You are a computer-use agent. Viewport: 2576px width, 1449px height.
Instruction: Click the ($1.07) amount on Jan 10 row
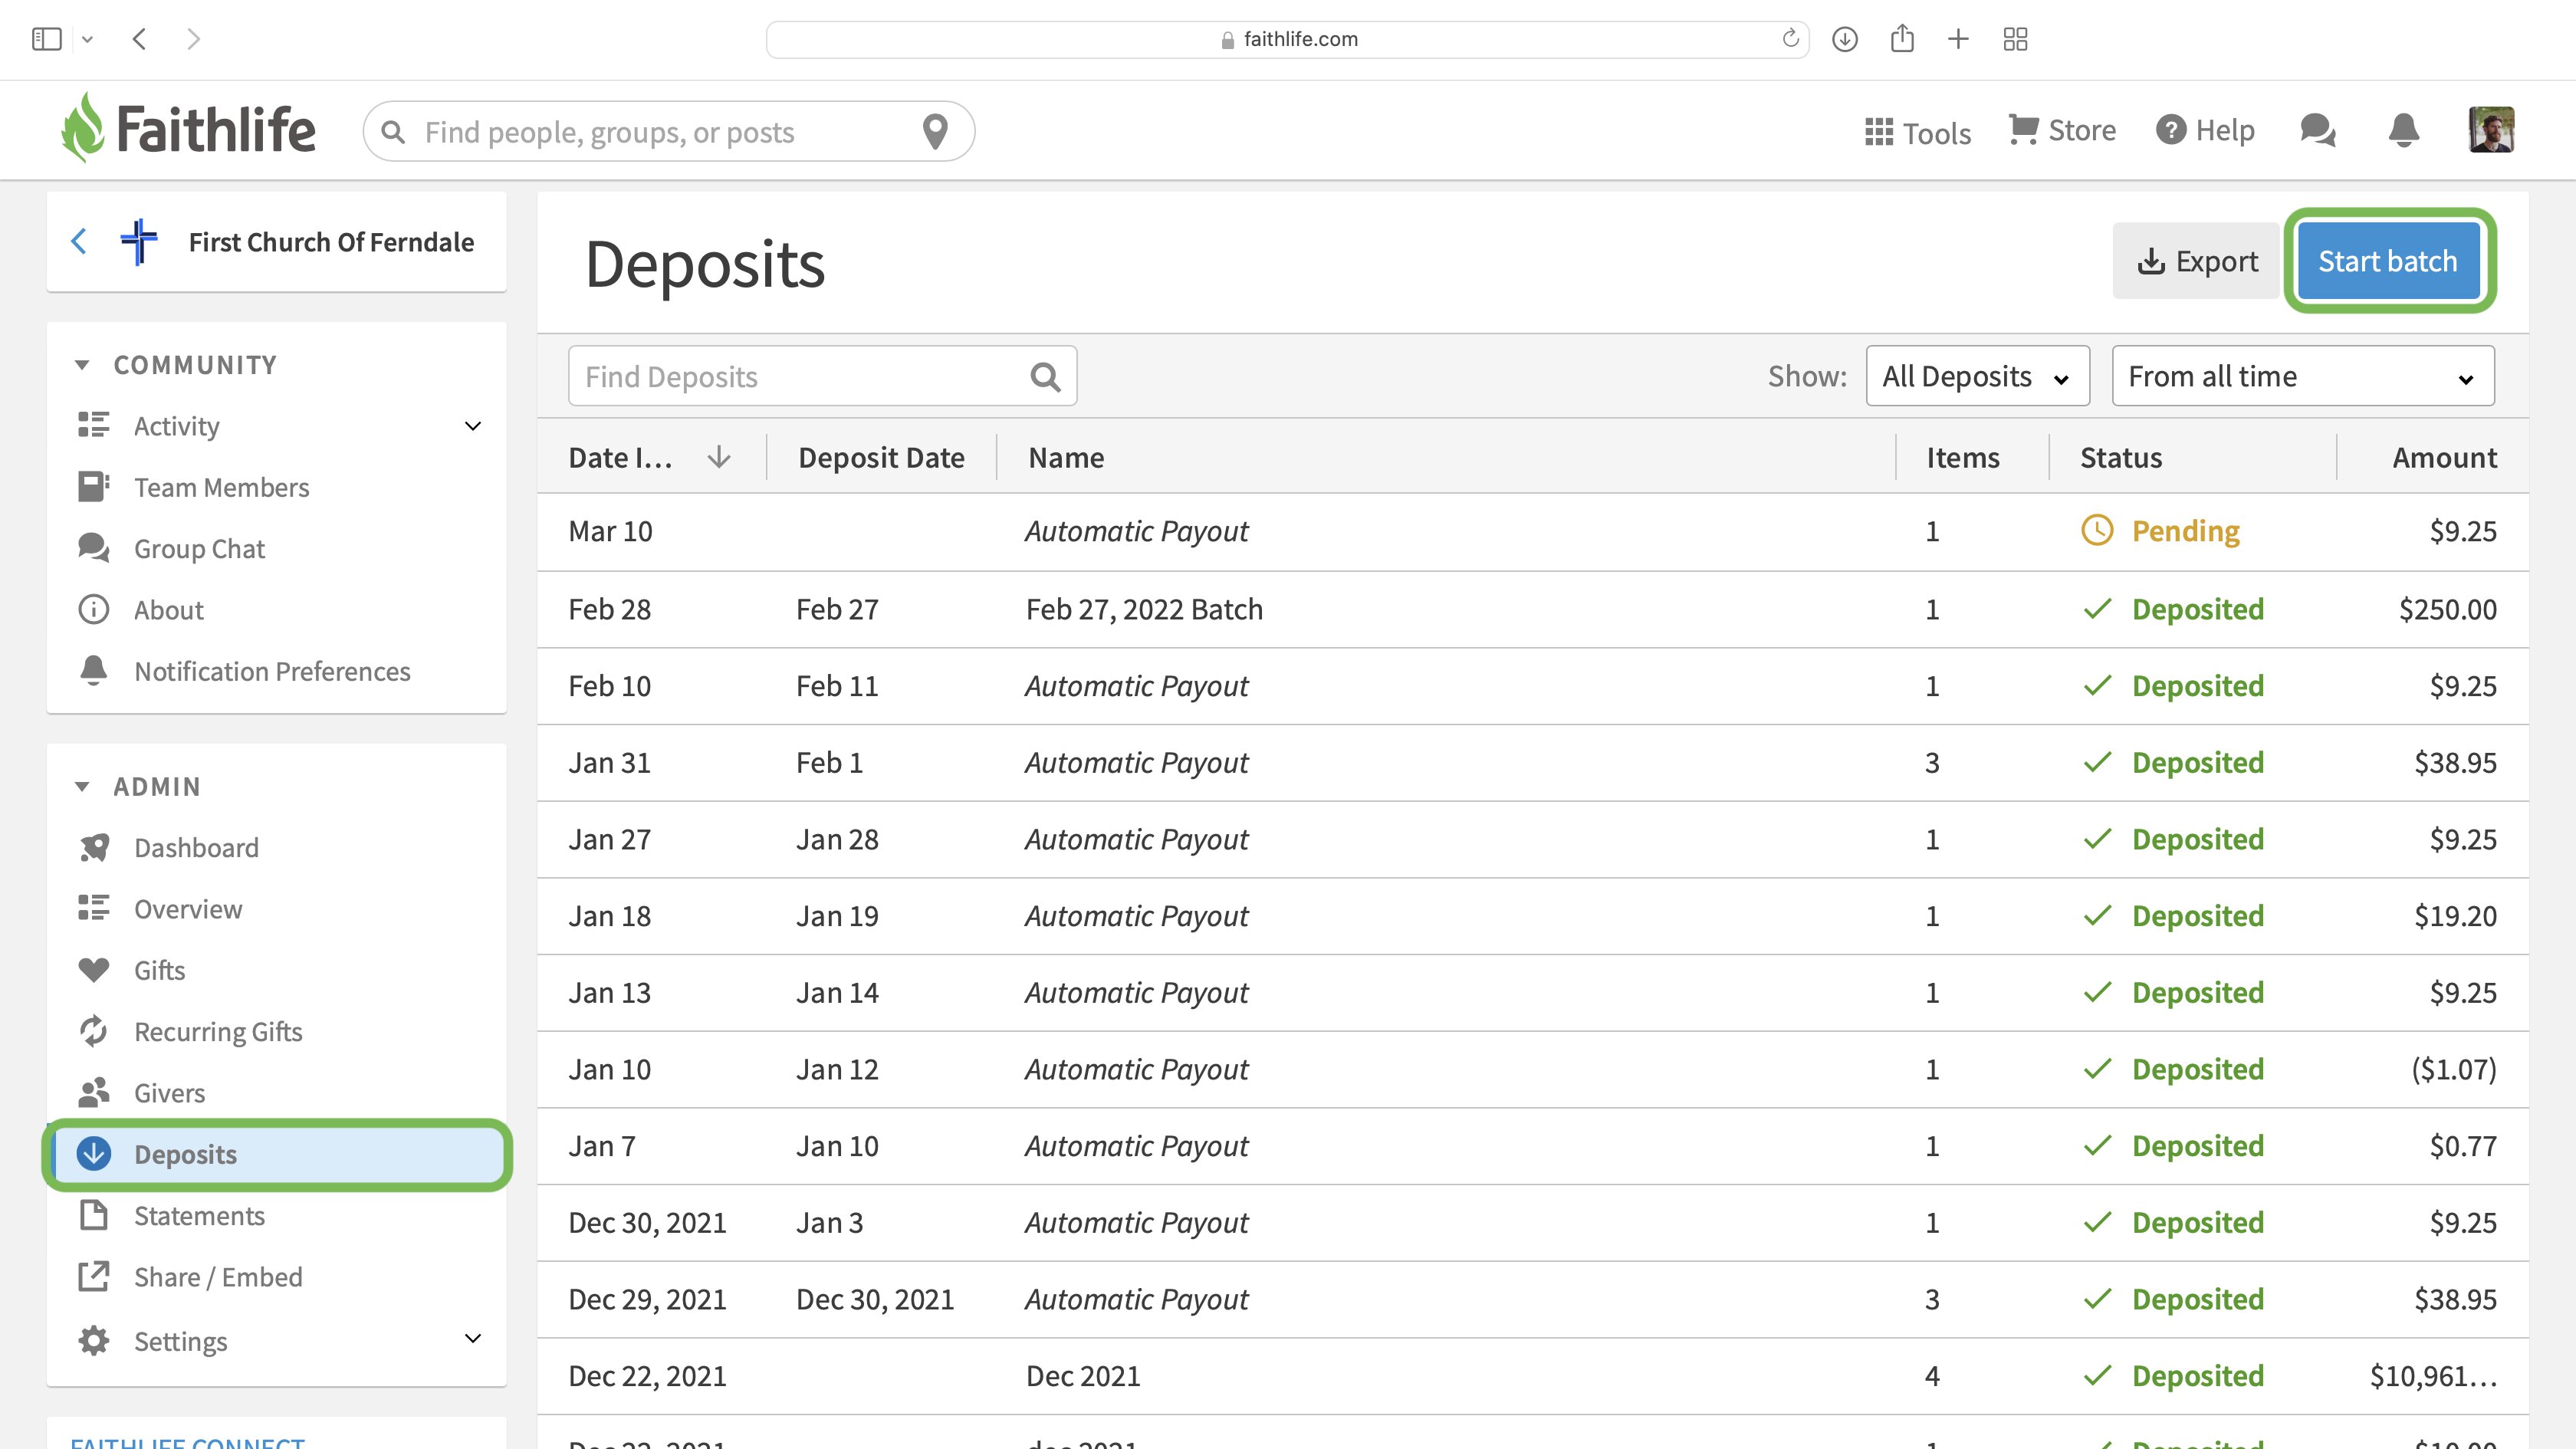point(2453,1069)
